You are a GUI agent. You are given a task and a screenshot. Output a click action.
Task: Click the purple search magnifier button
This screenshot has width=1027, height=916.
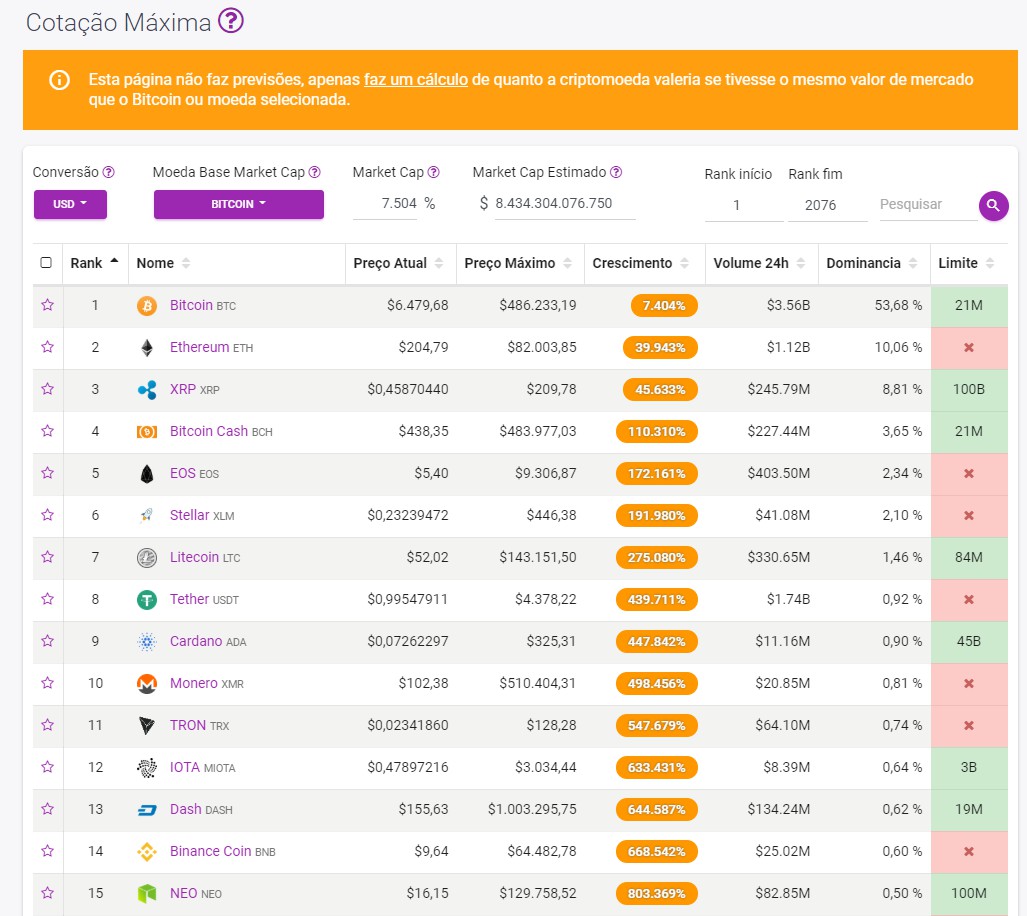point(993,206)
